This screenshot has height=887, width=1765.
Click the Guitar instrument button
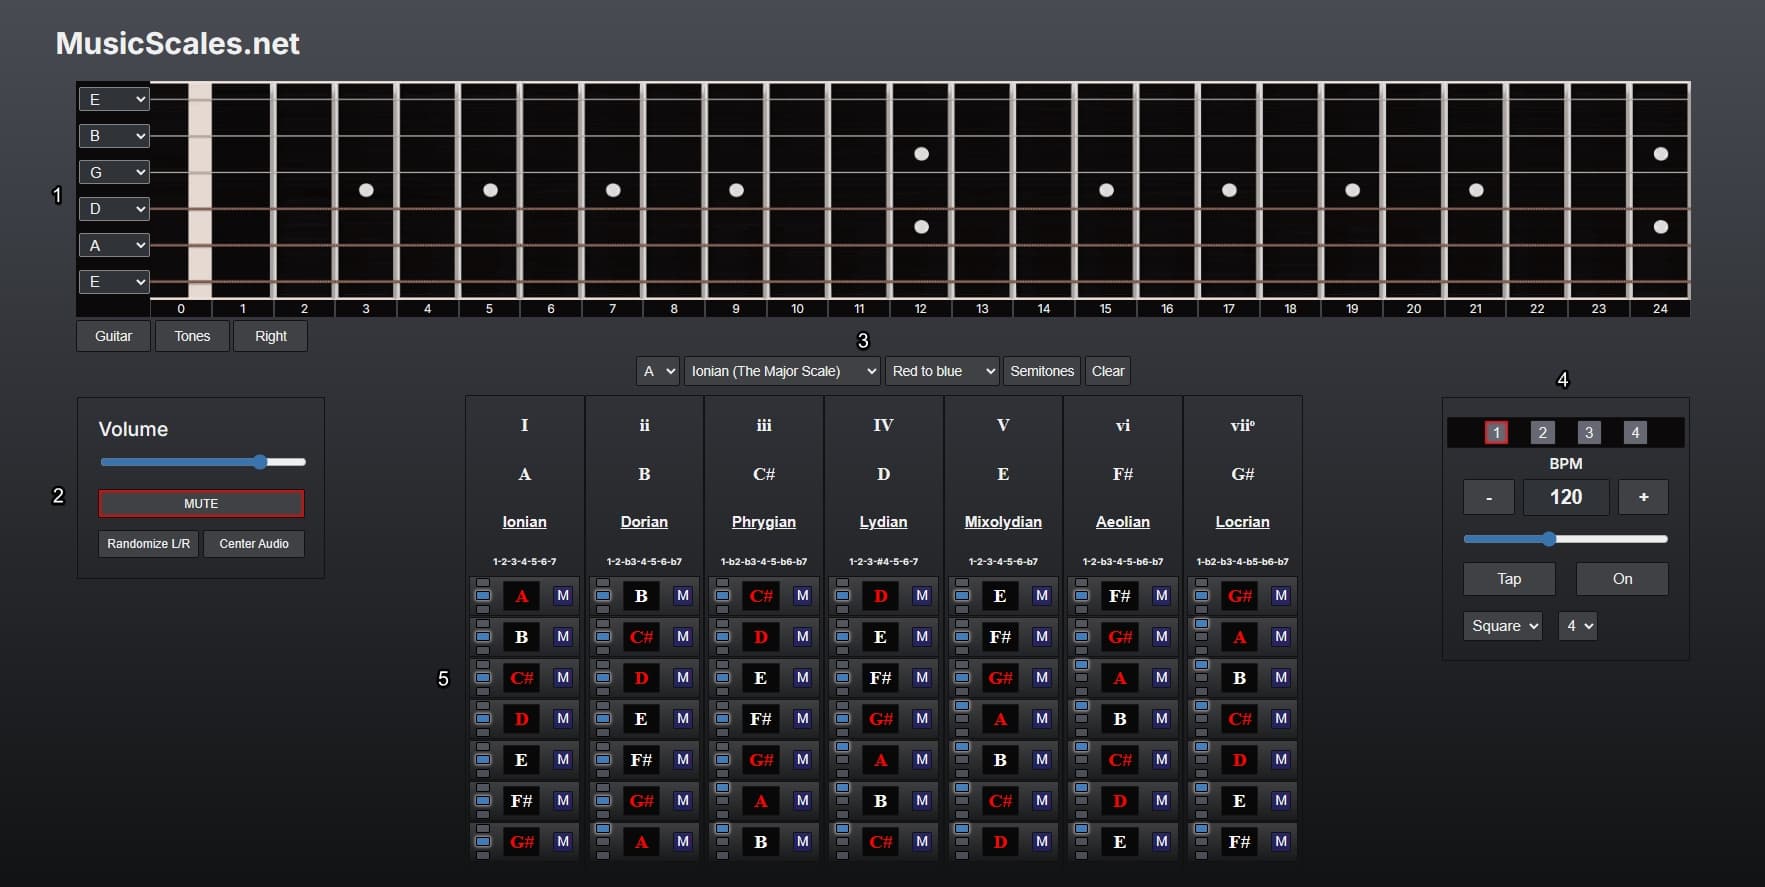pos(113,336)
